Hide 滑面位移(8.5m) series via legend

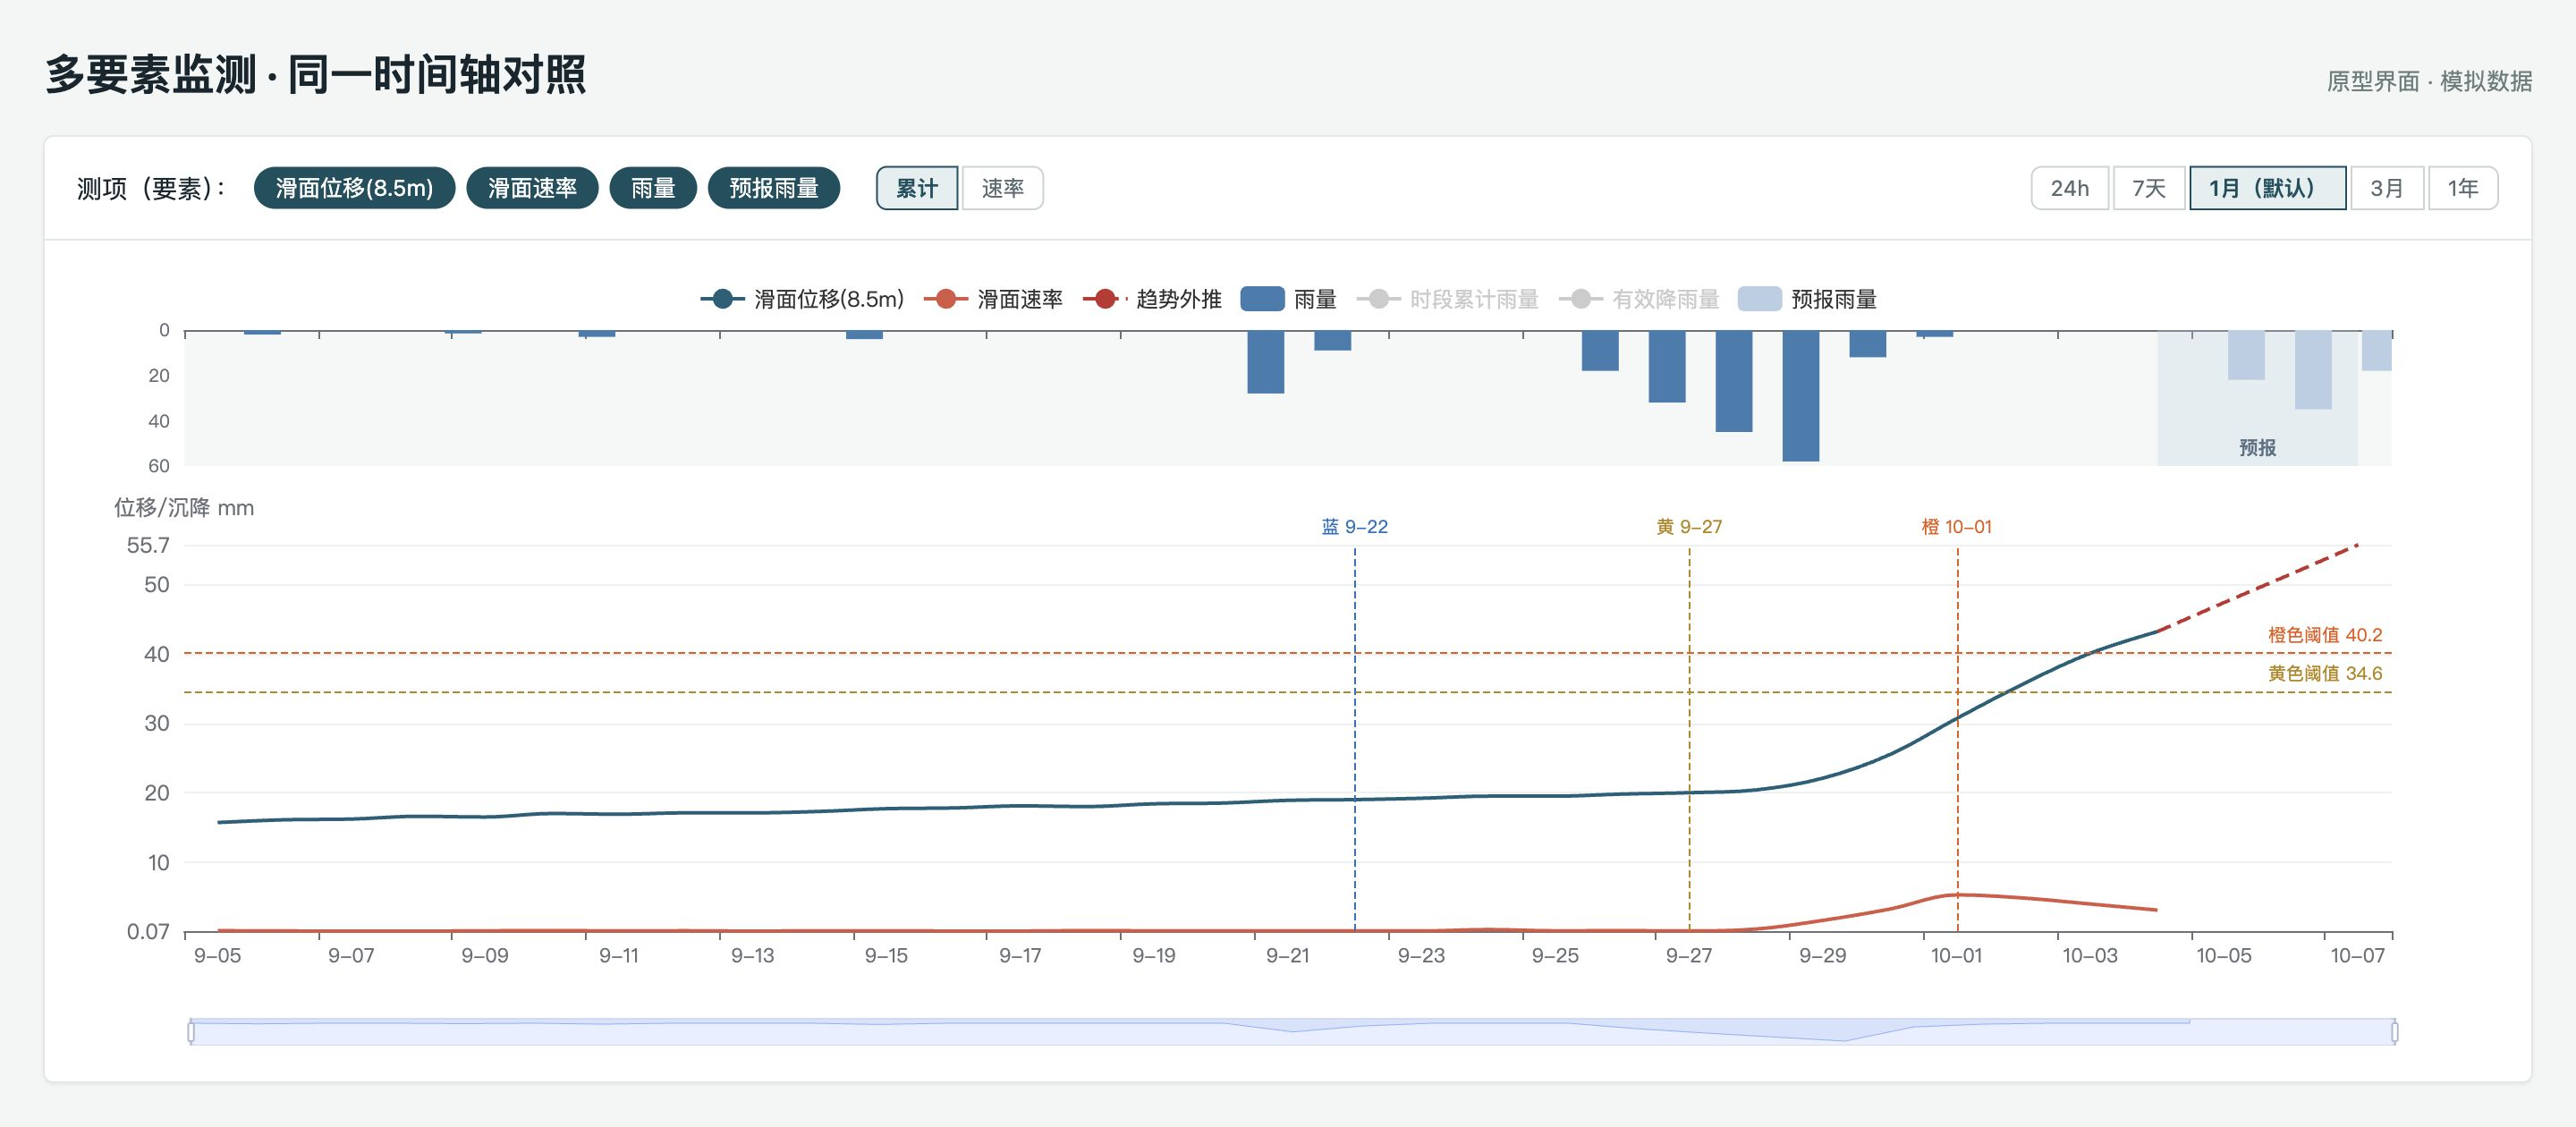802,299
